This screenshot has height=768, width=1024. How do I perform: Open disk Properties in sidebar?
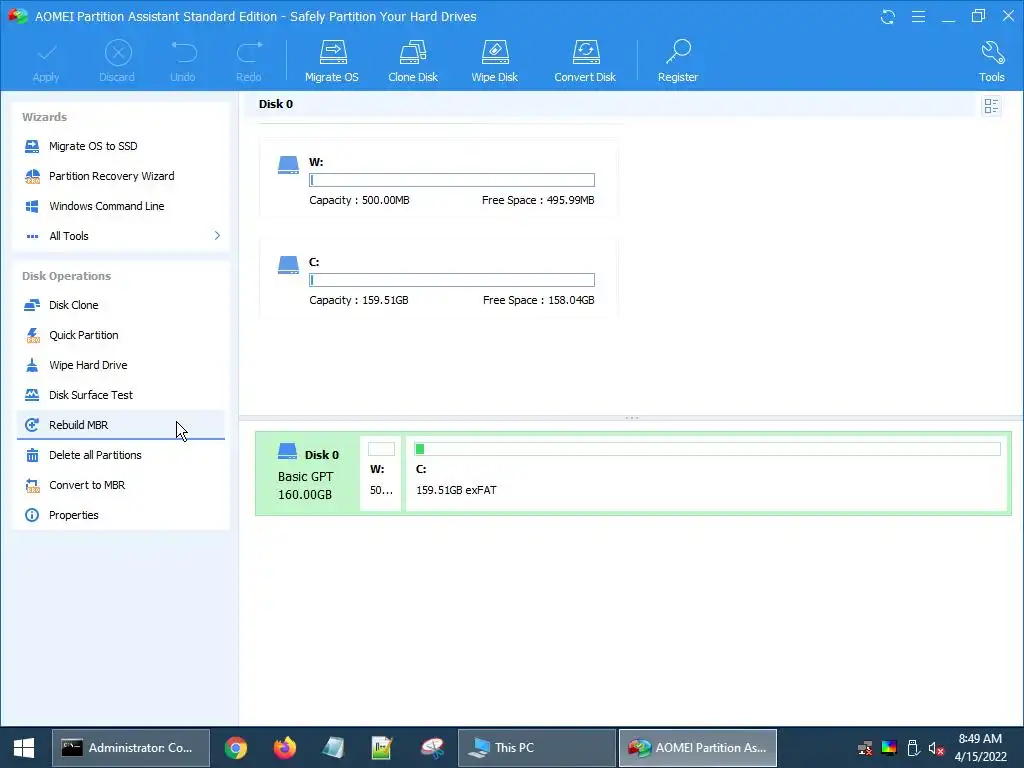coord(120,515)
